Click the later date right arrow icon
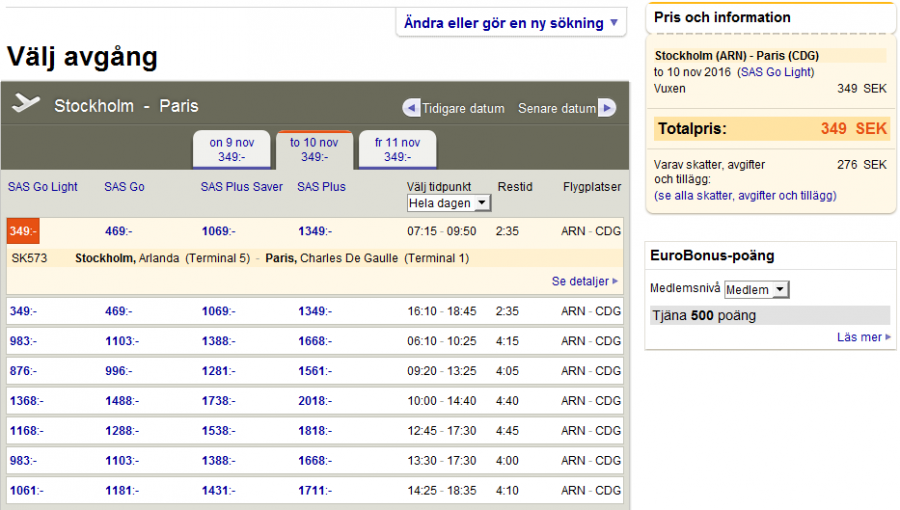Screen dimensions: 900x510 (x=607, y=108)
